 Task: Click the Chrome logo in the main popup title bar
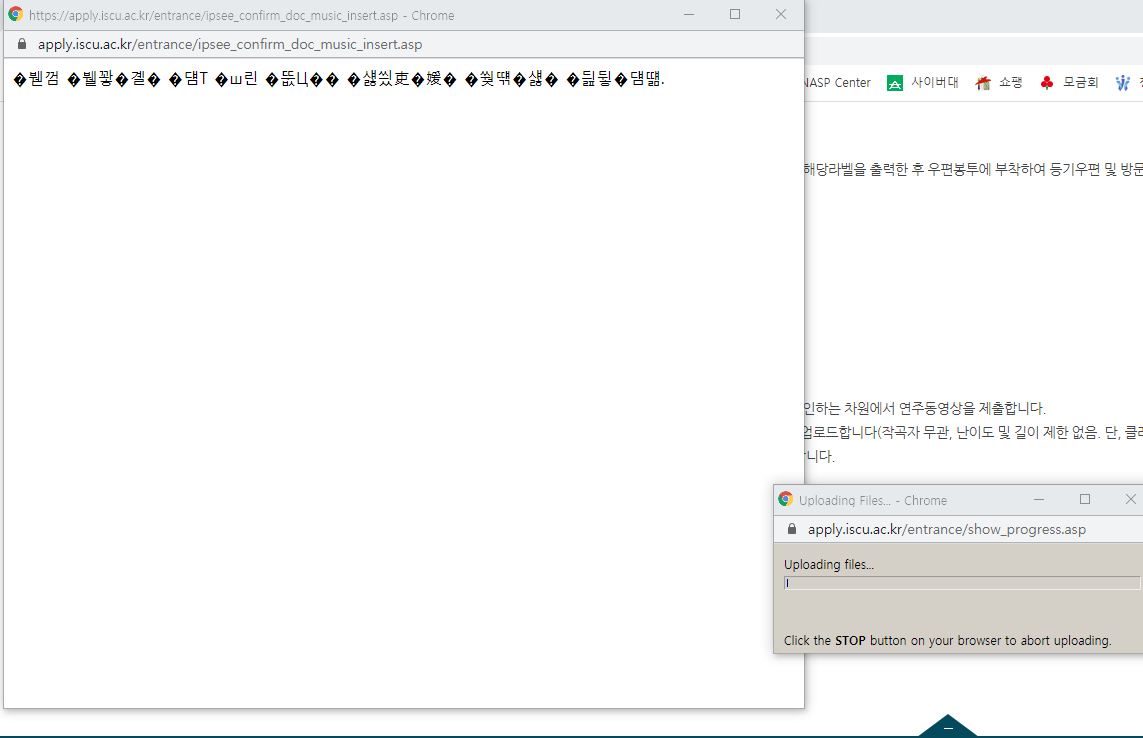click(x=15, y=15)
